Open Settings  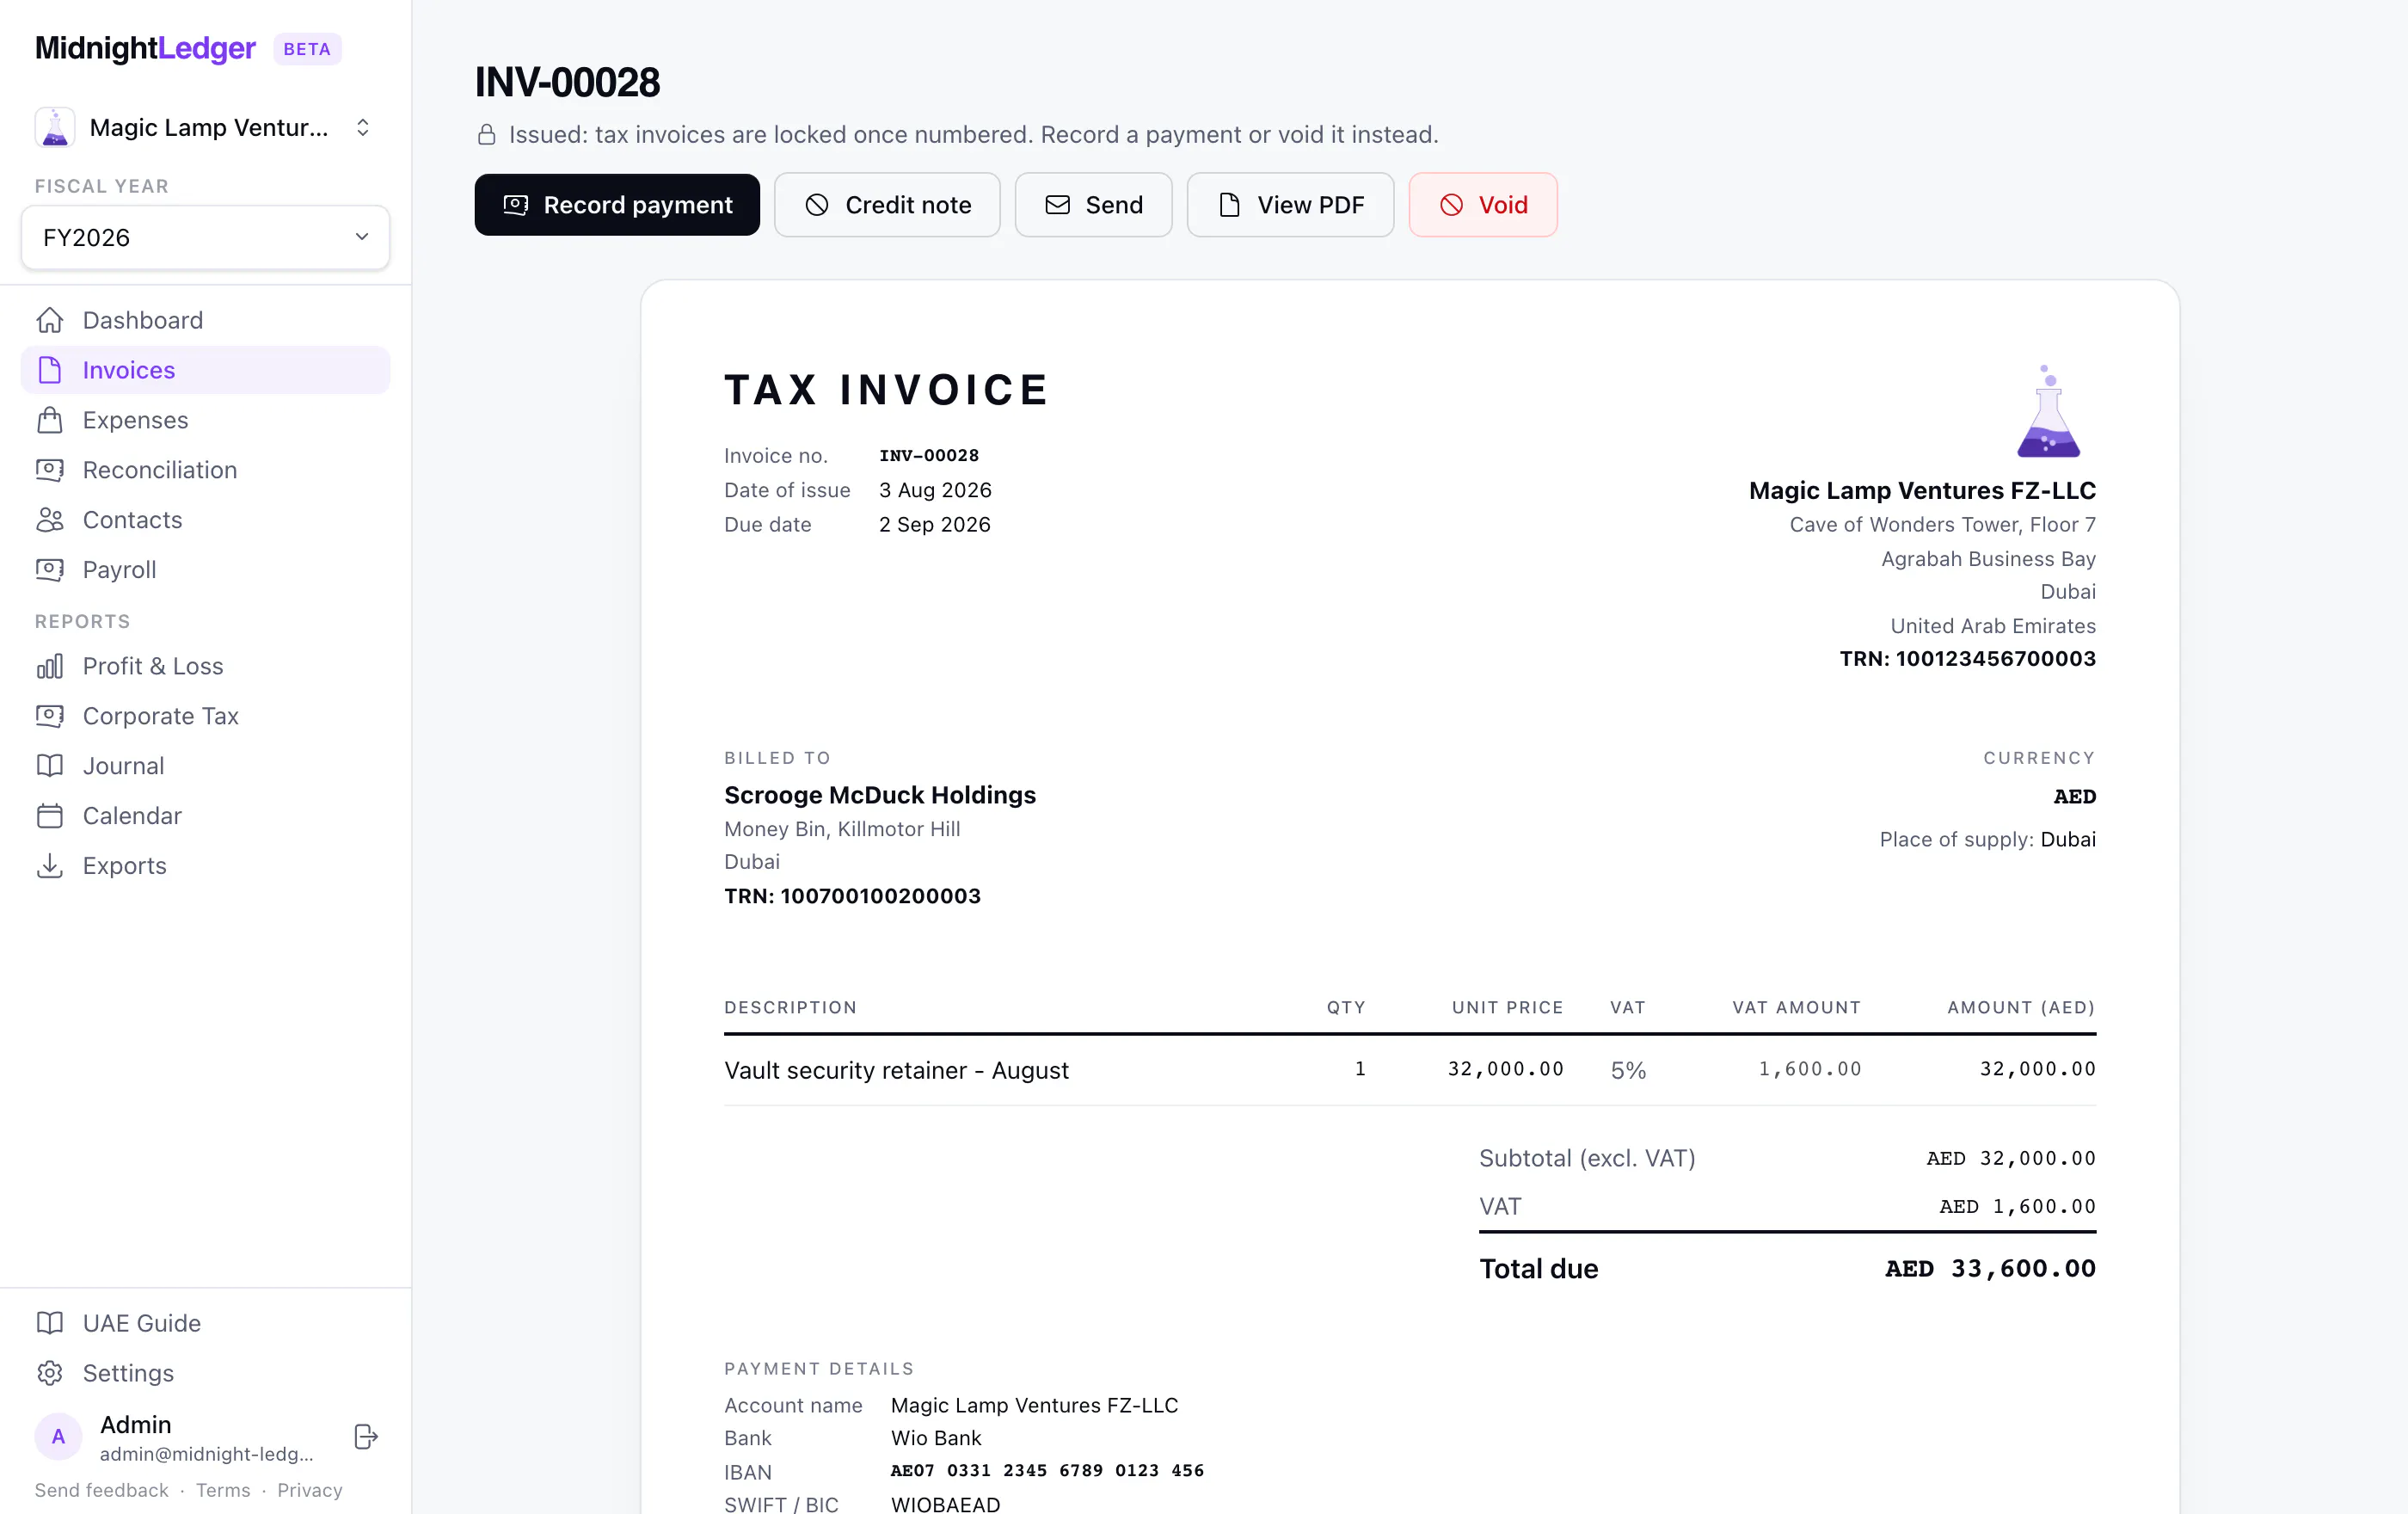pyautogui.click(x=205, y=1373)
